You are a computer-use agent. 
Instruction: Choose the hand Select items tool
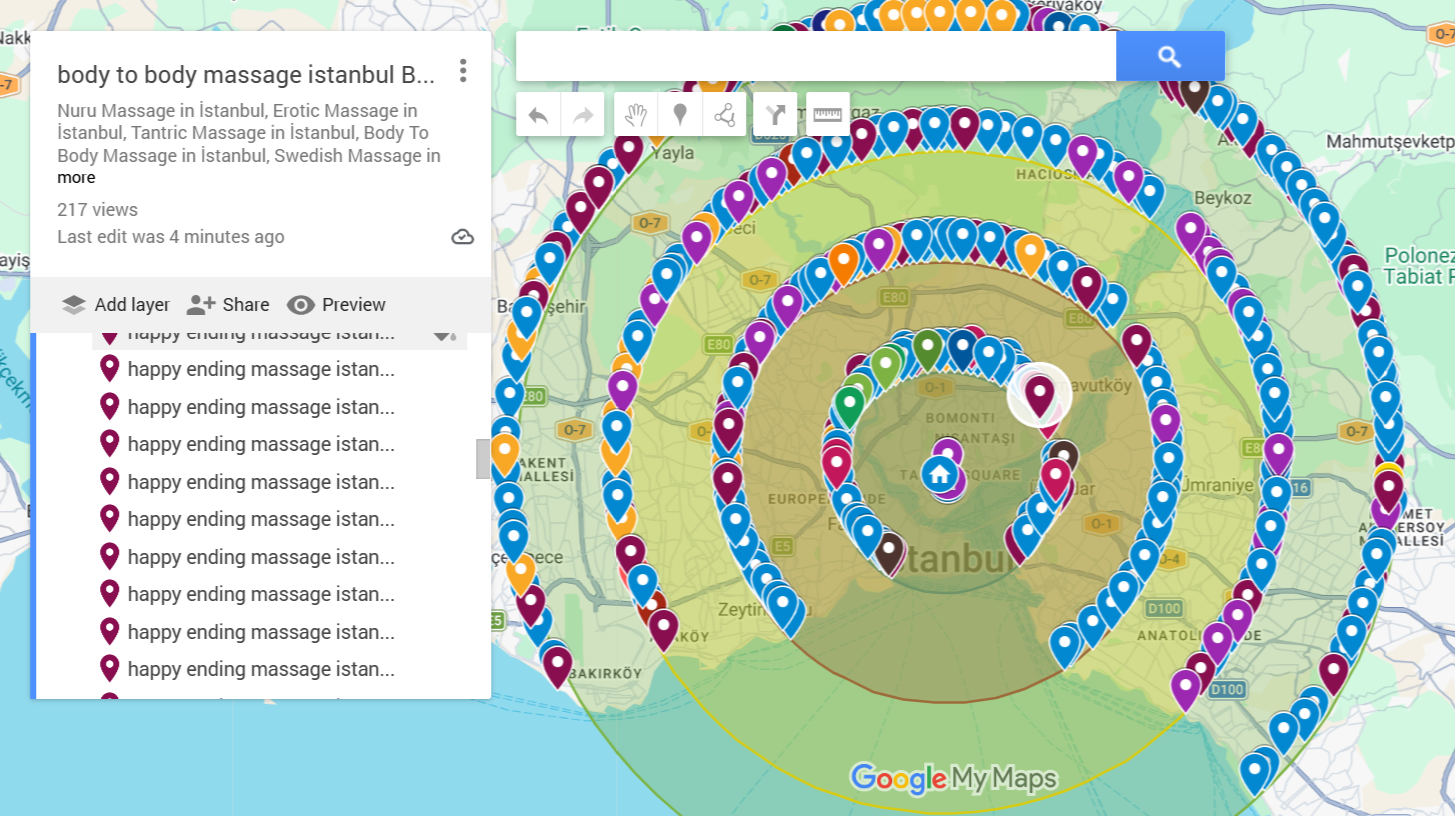[636, 115]
